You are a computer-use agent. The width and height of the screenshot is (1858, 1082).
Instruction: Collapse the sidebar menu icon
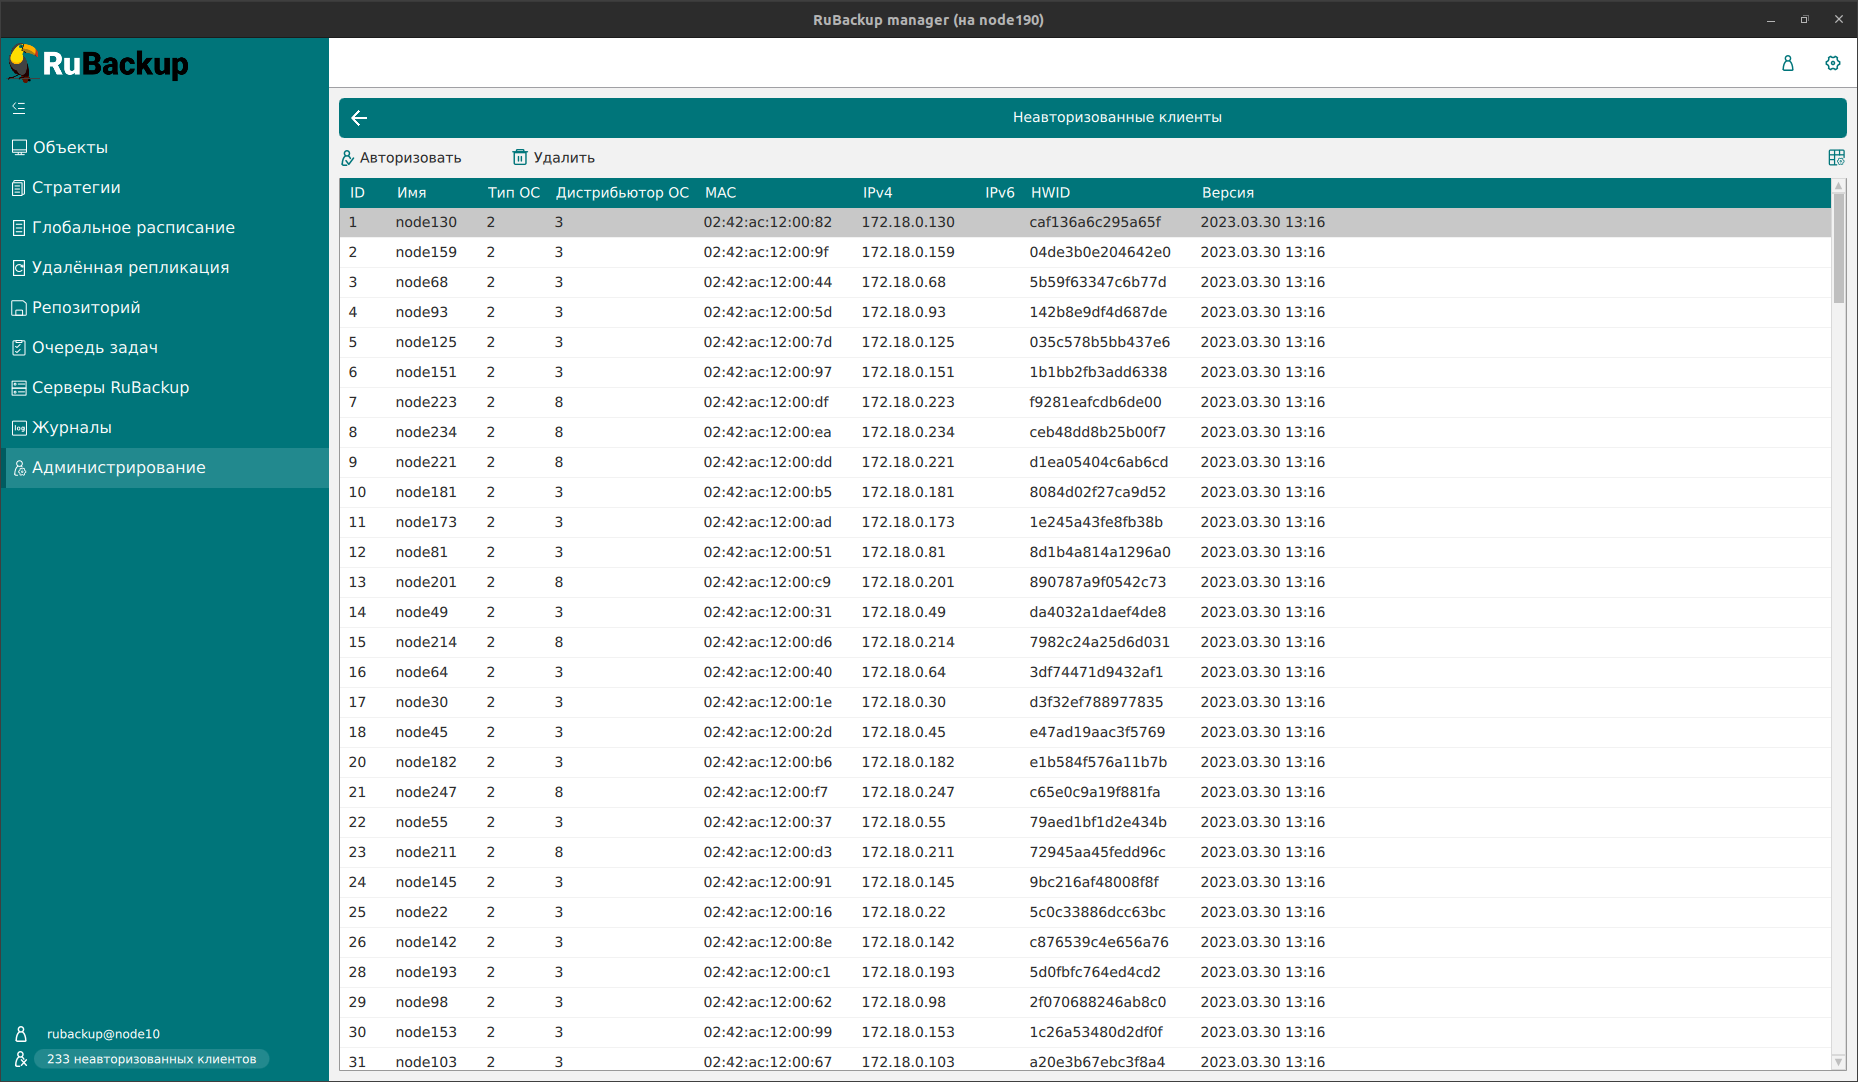[x=19, y=108]
